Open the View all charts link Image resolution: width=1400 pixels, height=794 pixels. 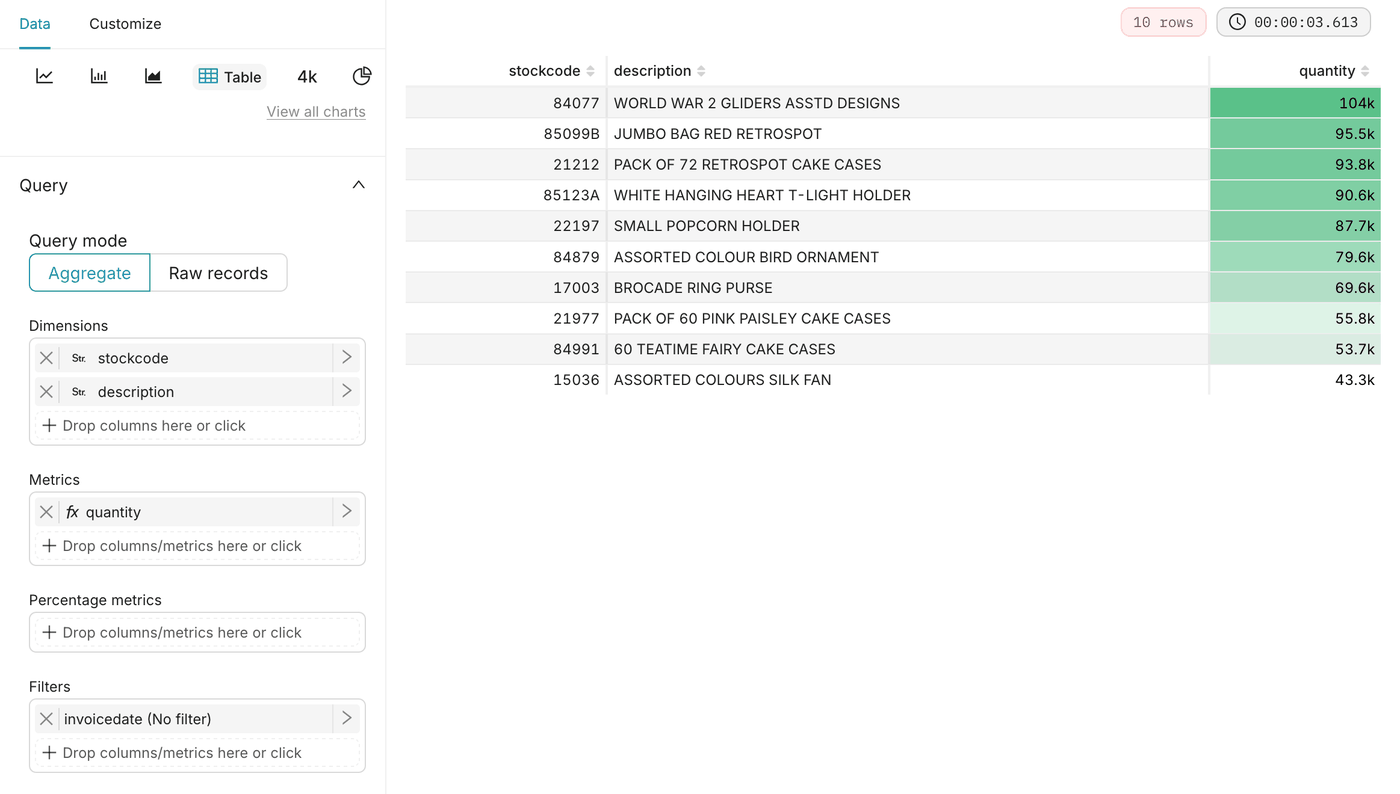click(316, 112)
